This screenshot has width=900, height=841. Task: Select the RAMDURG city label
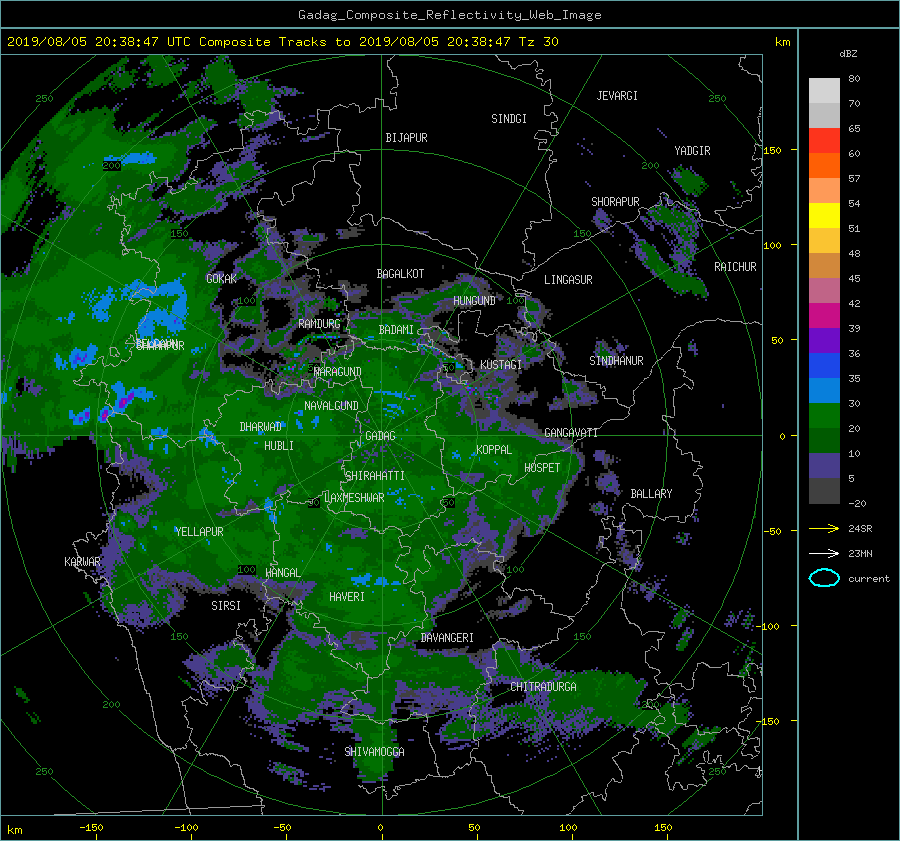click(319, 324)
